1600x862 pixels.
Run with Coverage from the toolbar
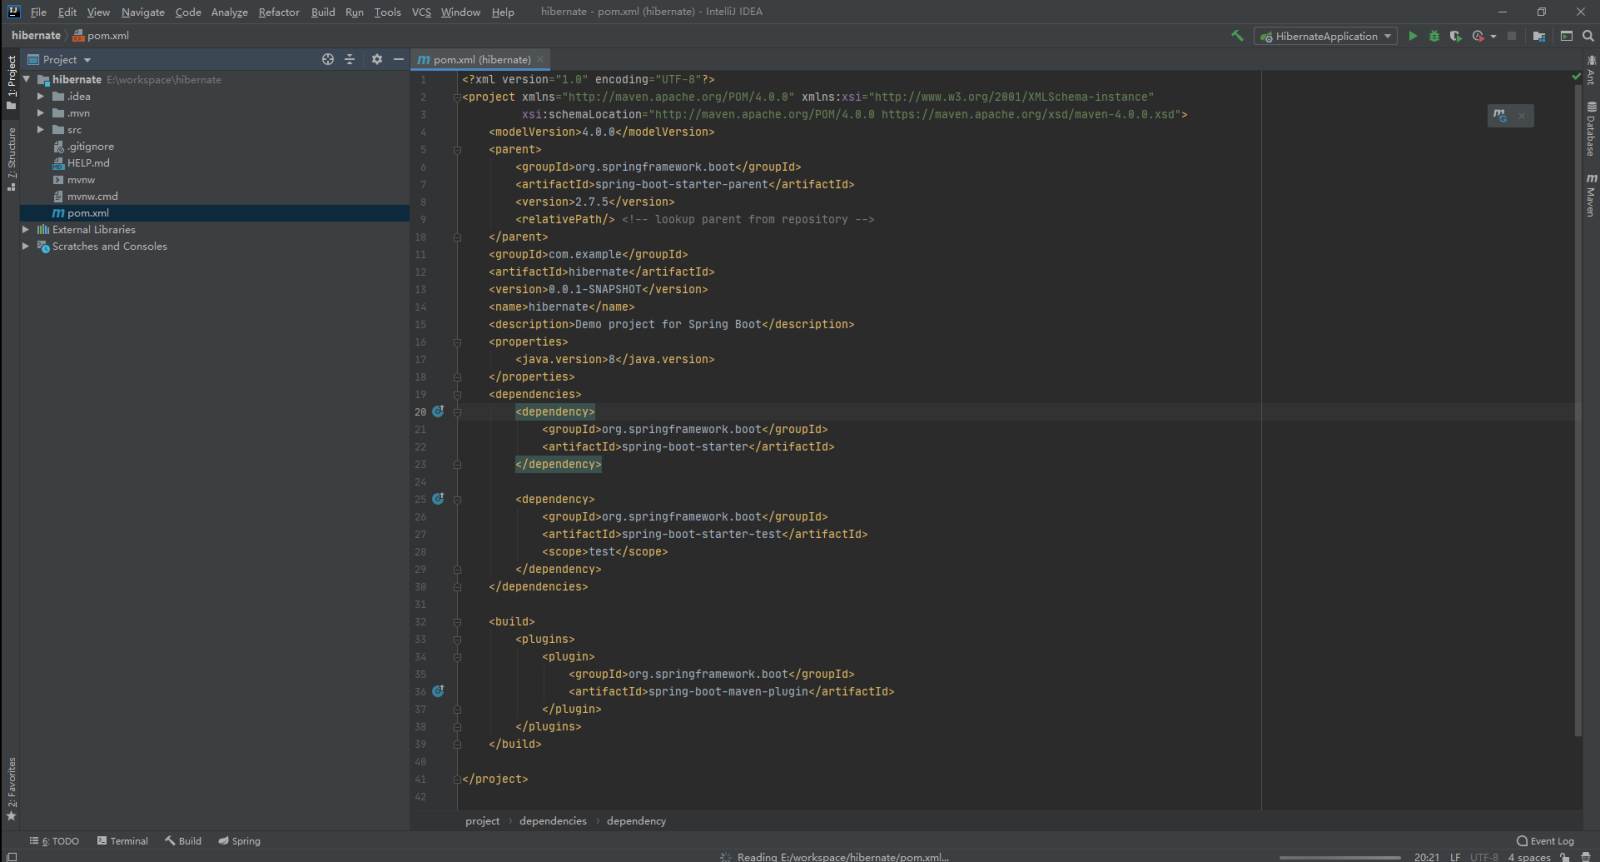point(1455,36)
